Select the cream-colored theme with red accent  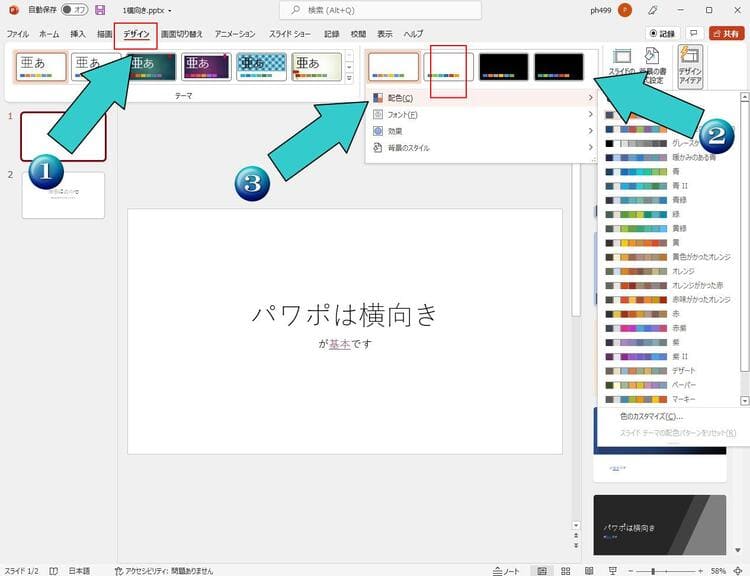[316, 66]
